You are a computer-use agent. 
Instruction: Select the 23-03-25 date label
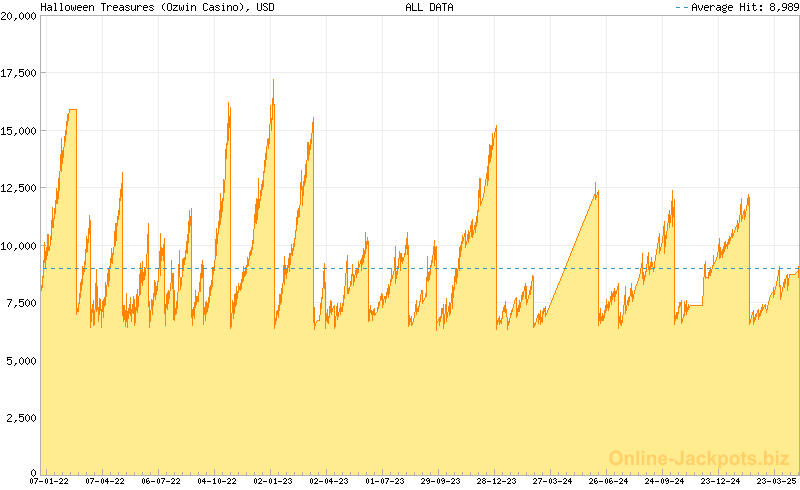pos(776,481)
